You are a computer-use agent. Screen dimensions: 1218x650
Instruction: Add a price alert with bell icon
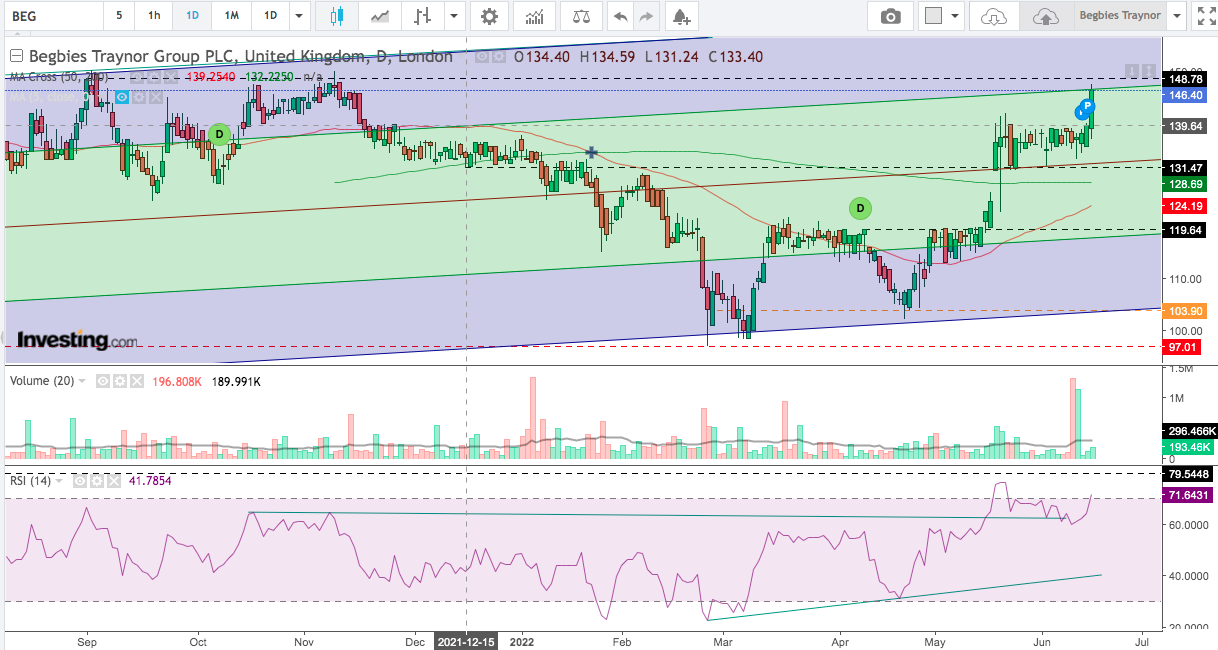[680, 16]
